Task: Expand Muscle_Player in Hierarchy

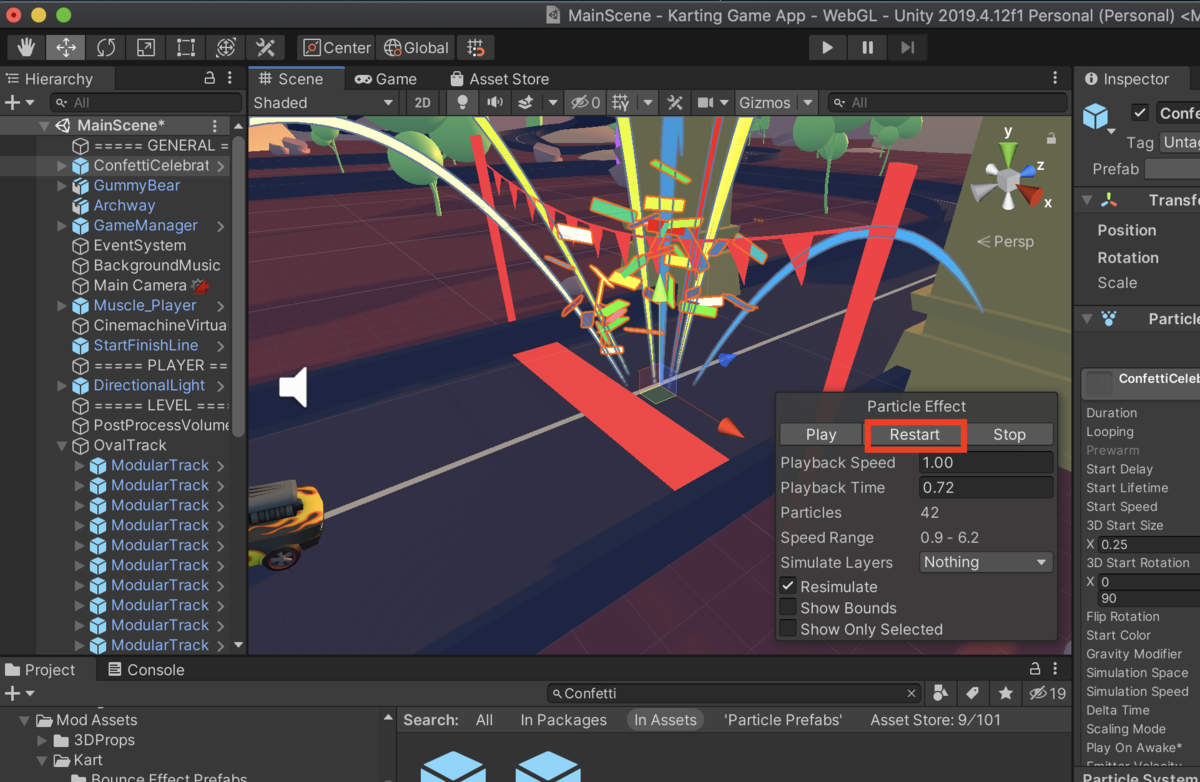Action: tap(63, 305)
